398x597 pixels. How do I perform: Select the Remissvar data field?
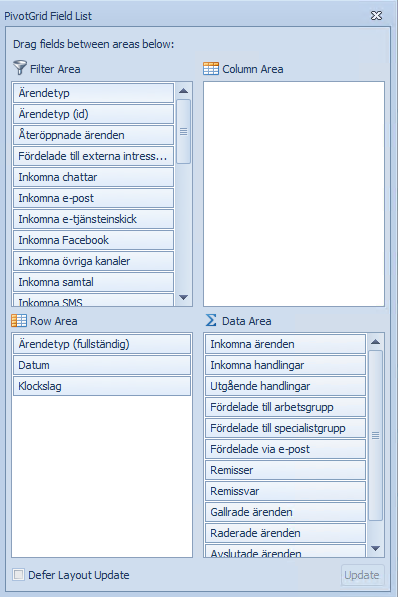pos(285,491)
